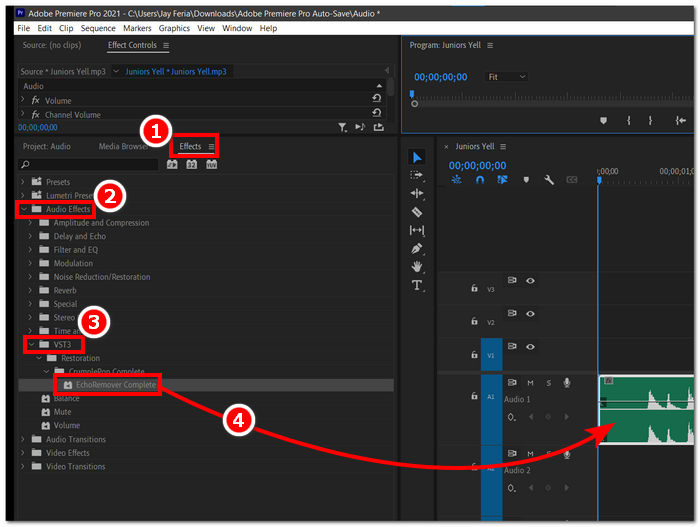This screenshot has width=700, height=527.
Task: Switch to the Media Browser tab
Action: tap(123, 146)
